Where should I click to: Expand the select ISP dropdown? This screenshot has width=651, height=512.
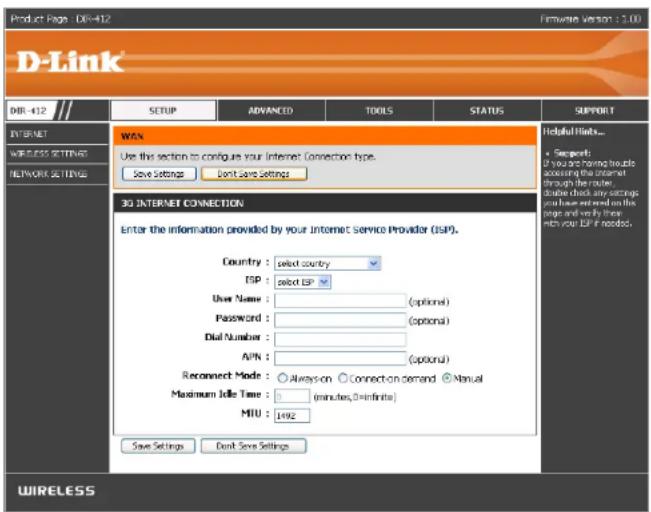pos(302,282)
